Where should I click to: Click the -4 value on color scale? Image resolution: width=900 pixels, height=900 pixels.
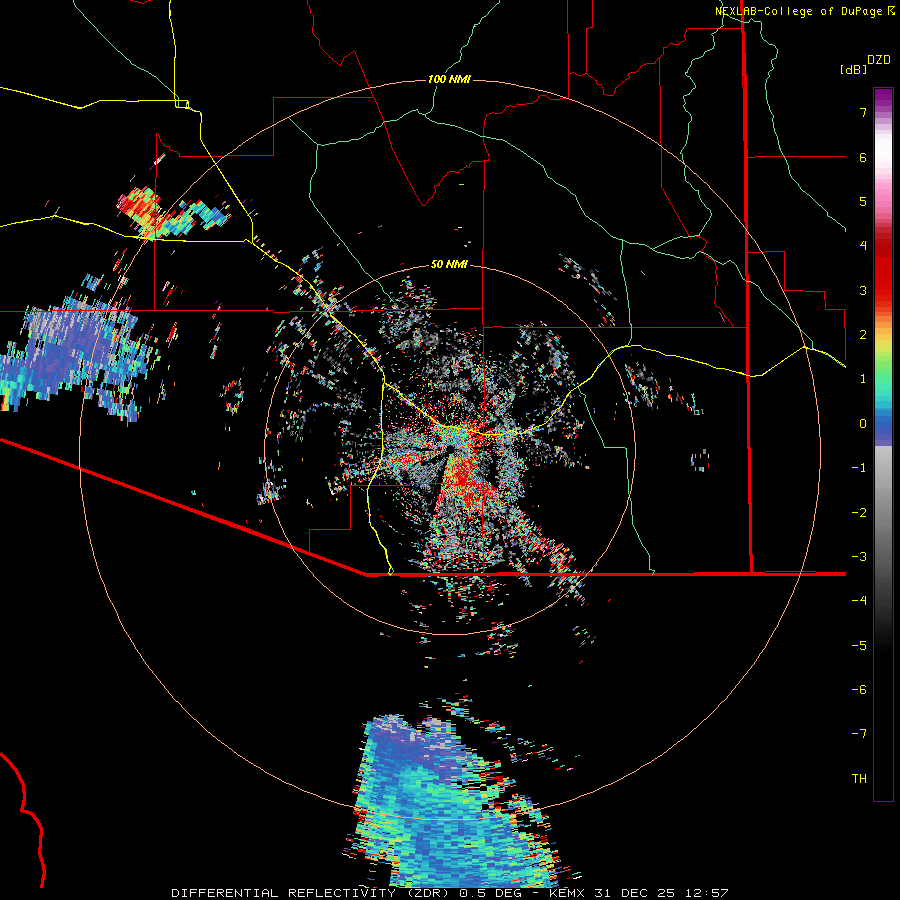click(x=859, y=601)
